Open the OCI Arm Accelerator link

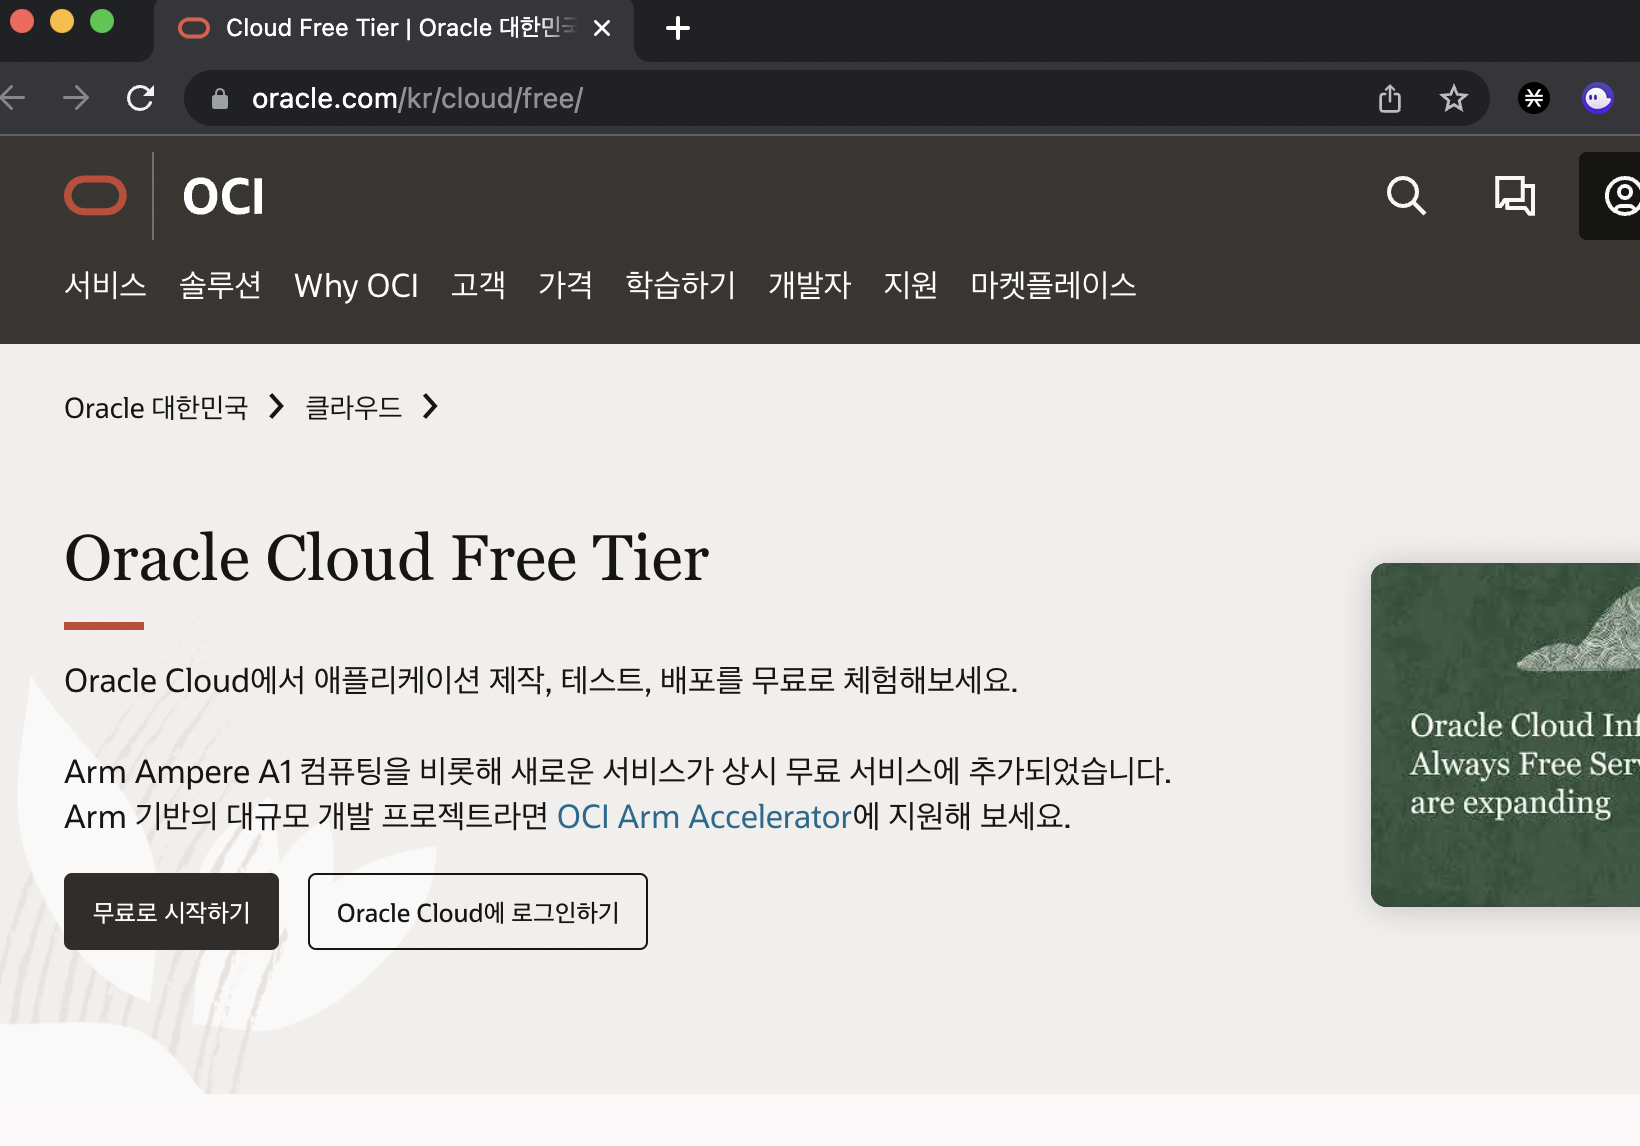pyautogui.click(x=704, y=817)
